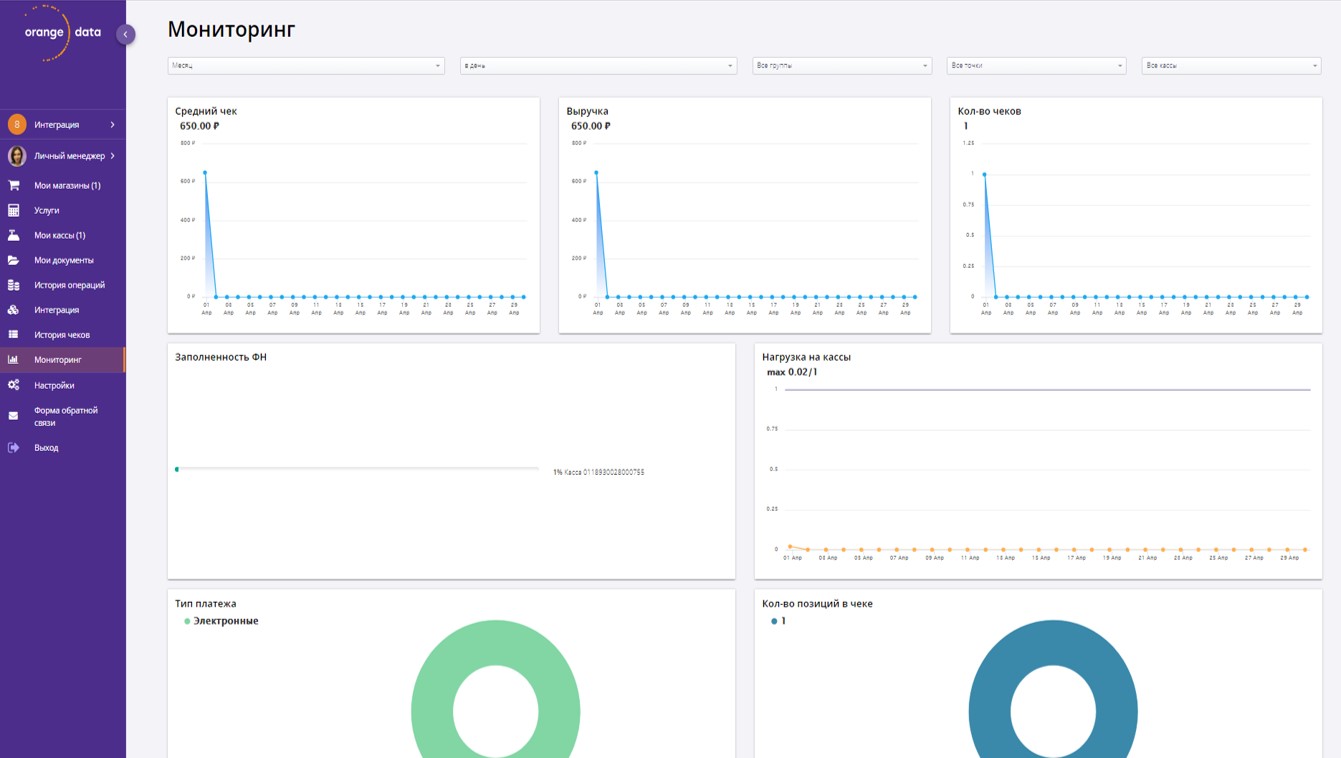Viewport: 1341px width, 758px height.
Task: Click the calculator icon next to Услуги
Action: [14, 210]
